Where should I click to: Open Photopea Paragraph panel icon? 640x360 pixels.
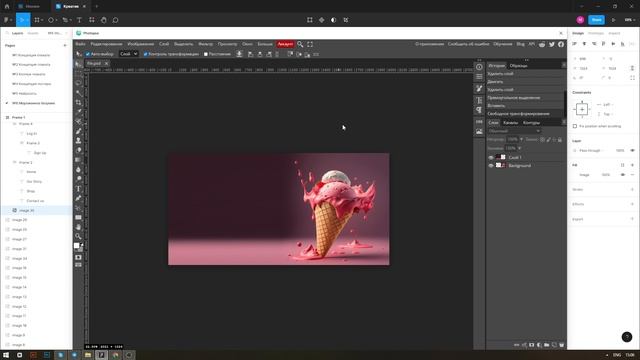click(x=479, y=110)
